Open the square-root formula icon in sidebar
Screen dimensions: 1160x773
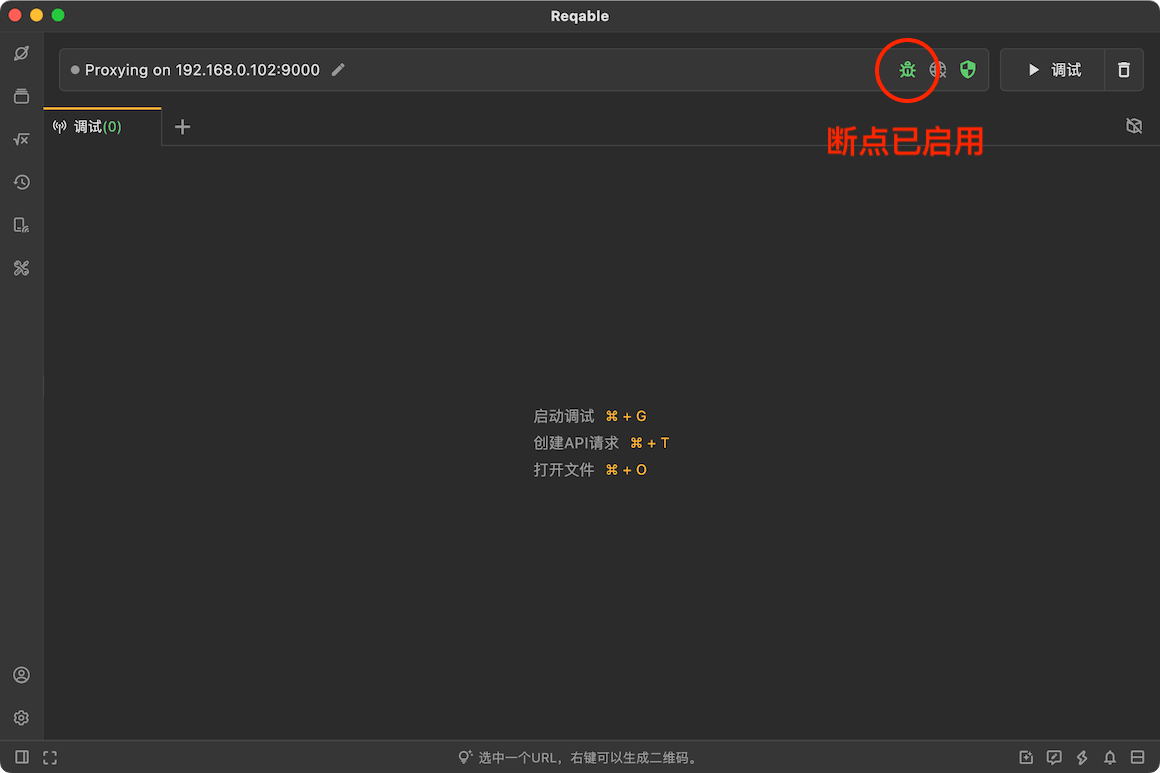[x=21, y=139]
